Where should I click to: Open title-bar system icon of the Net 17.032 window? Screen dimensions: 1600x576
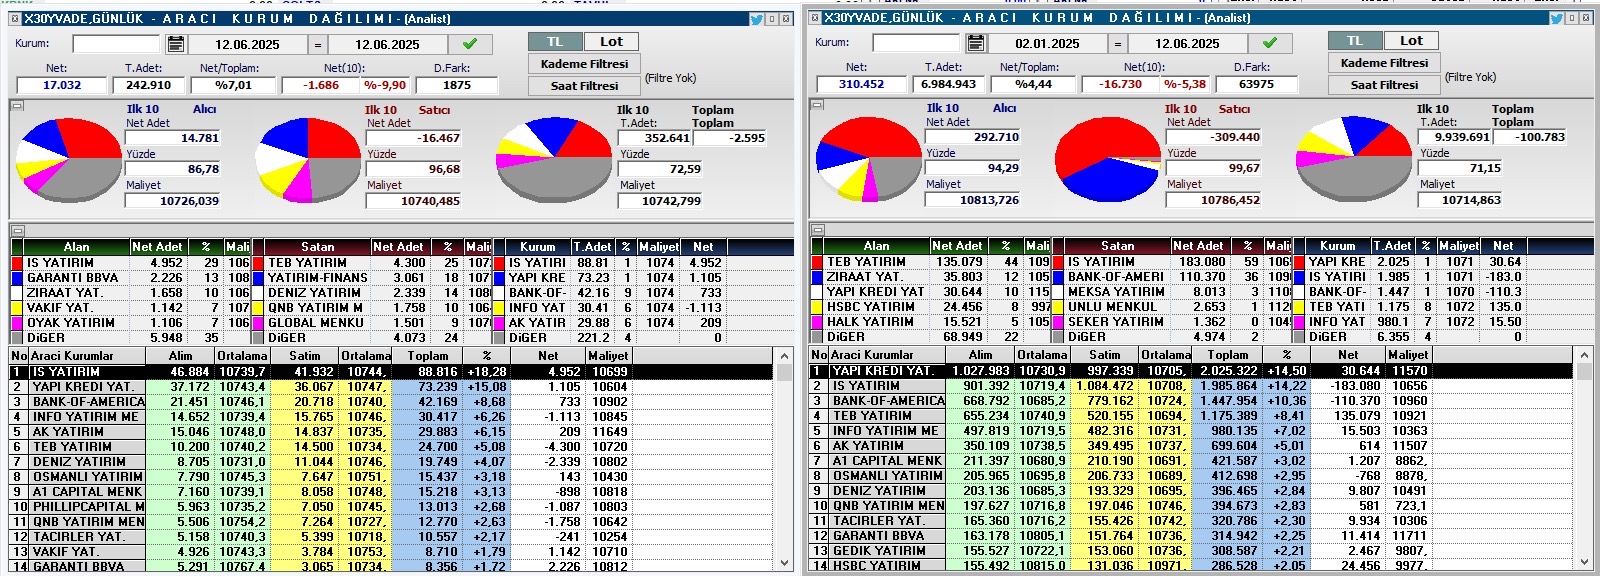(x=14, y=19)
